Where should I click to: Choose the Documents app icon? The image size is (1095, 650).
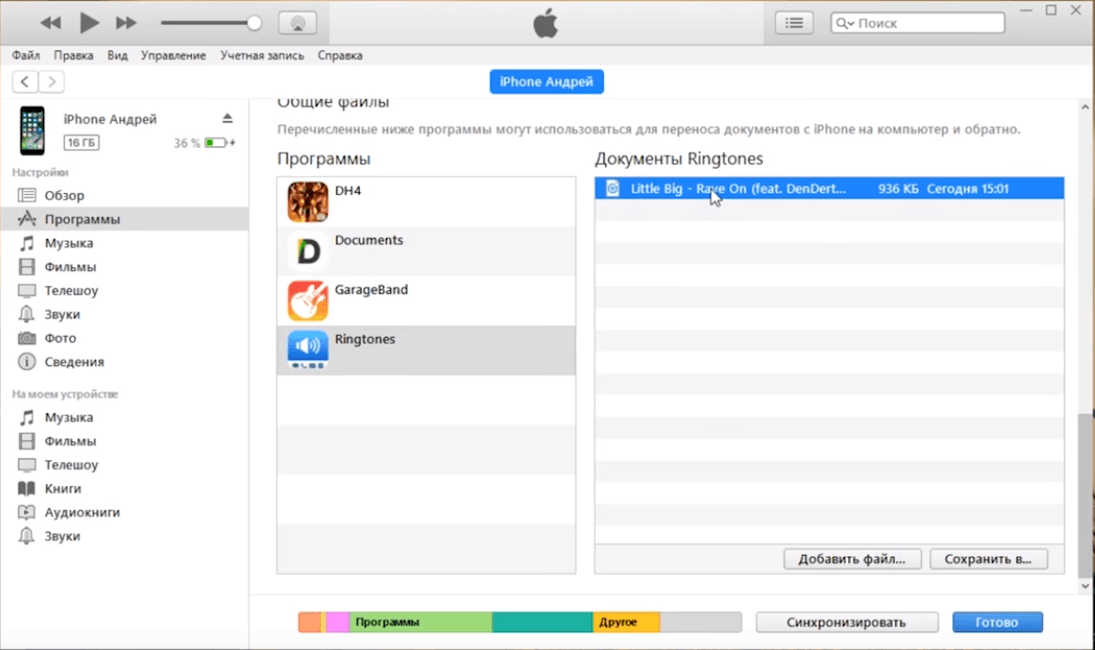(308, 251)
